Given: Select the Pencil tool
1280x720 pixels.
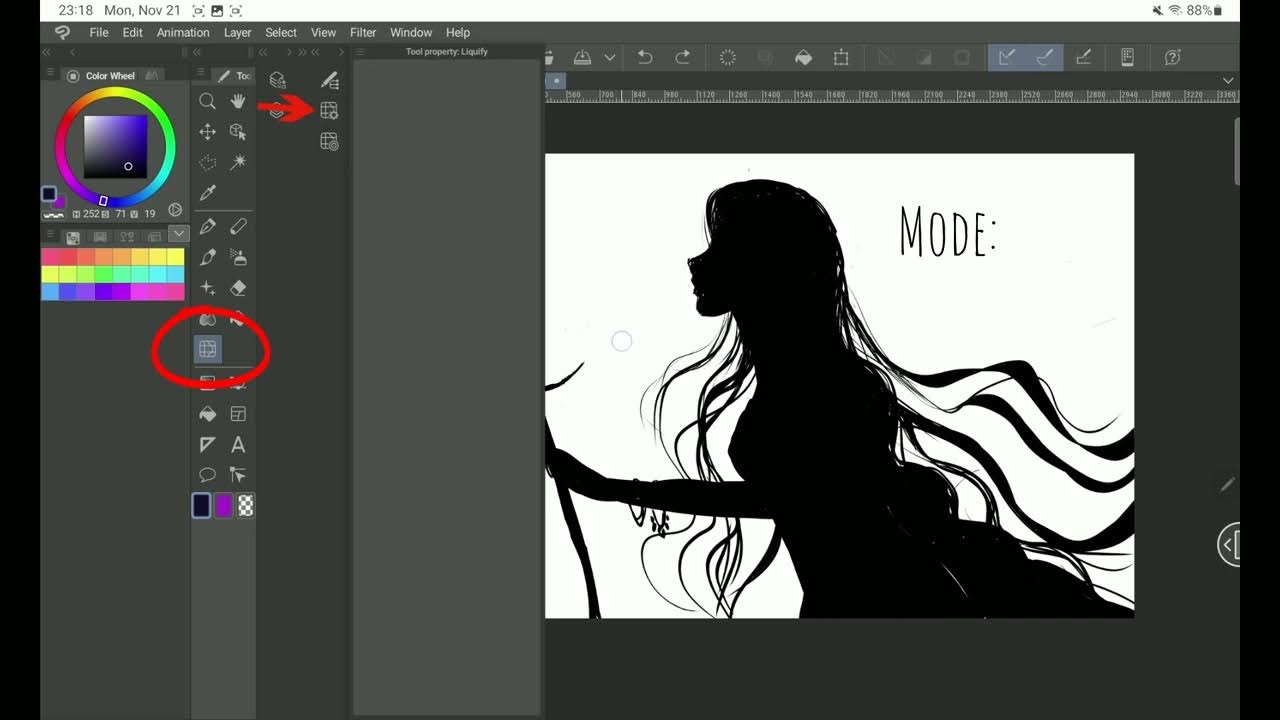Looking at the screenshot, I should point(238,227).
